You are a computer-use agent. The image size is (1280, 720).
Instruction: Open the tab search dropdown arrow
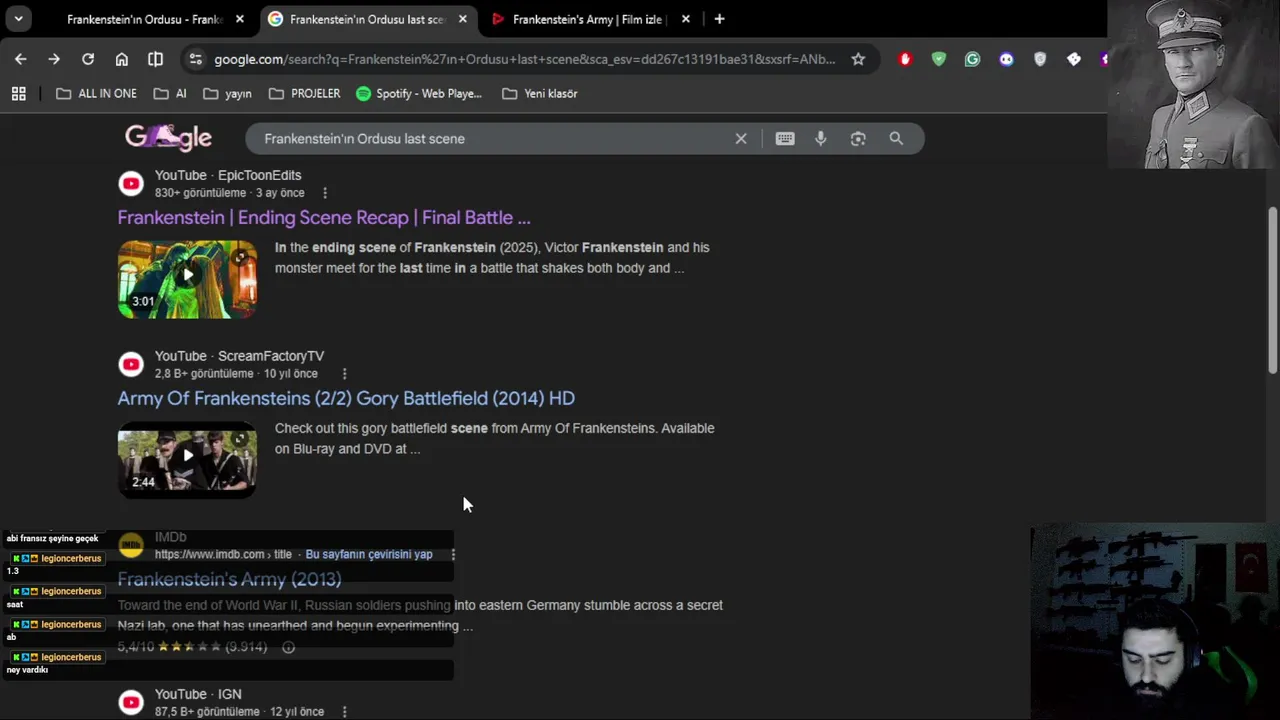click(x=18, y=19)
